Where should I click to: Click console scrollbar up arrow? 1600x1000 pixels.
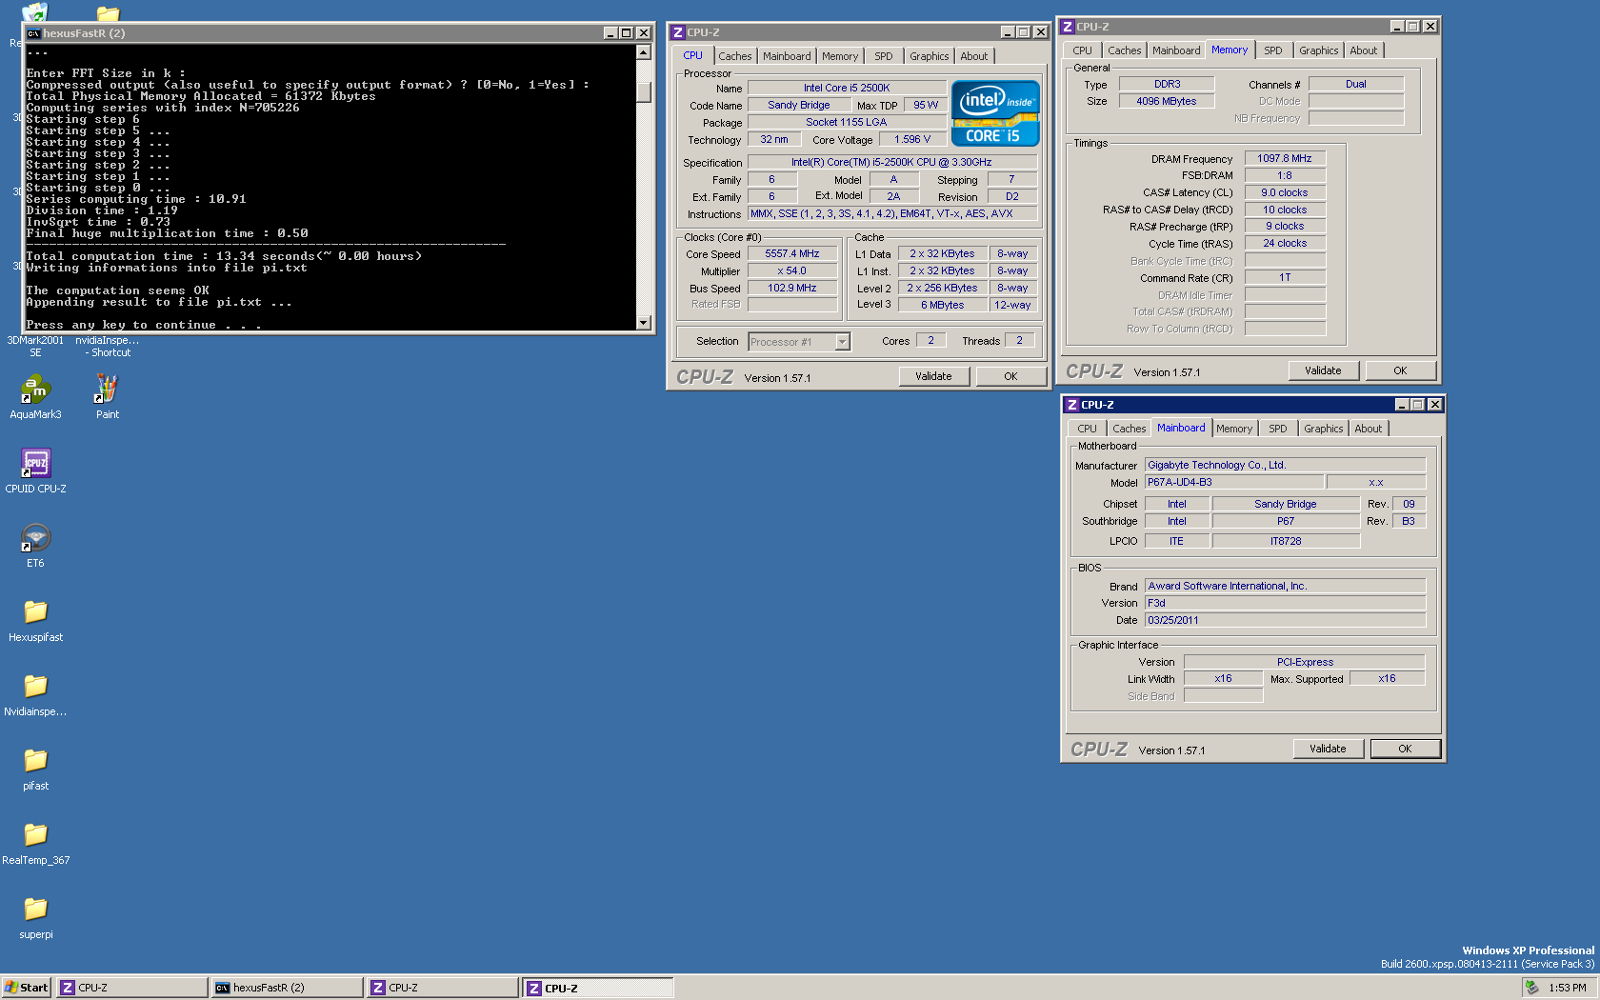tap(644, 52)
